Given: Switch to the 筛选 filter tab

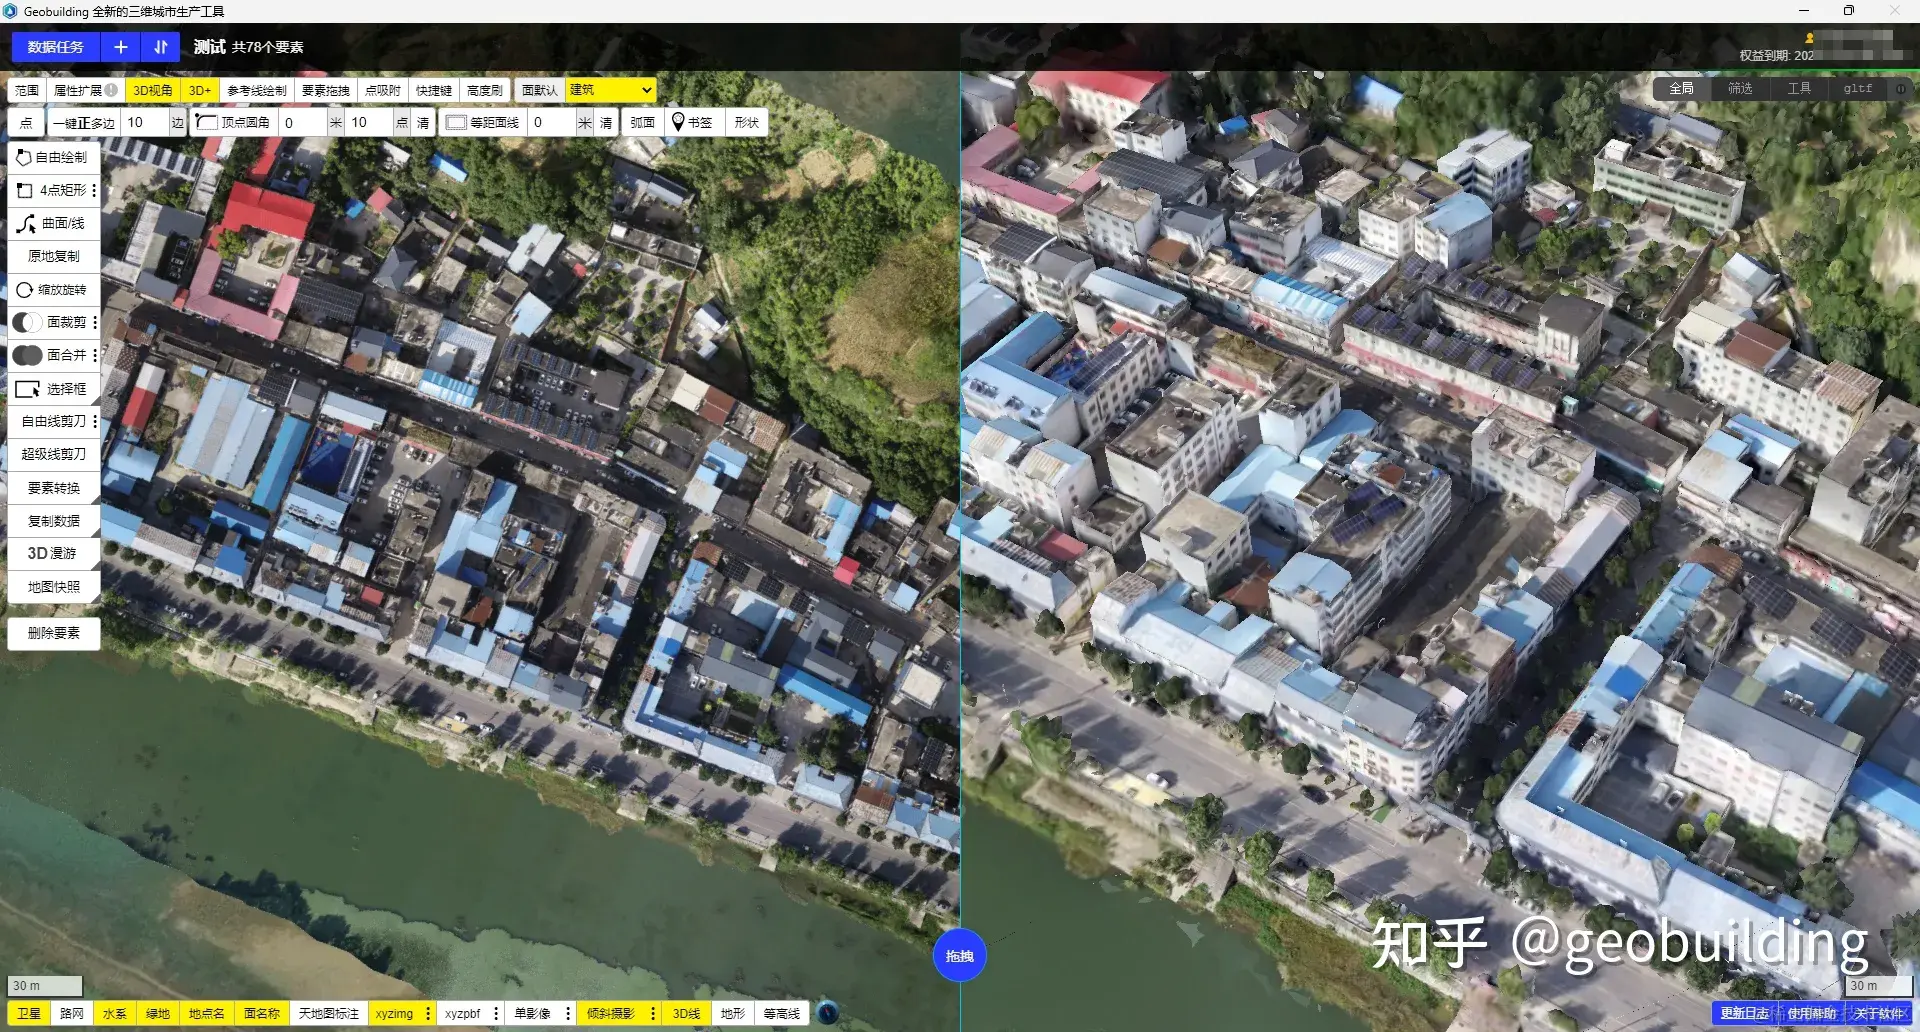Looking at the screenshot, I should [1740, 88].
